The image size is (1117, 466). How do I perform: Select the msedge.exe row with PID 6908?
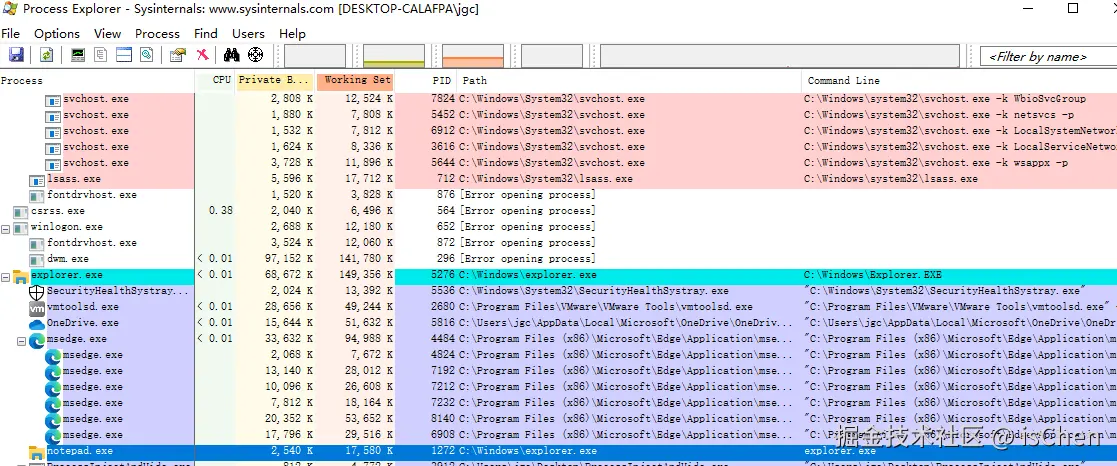pyautogui.click(x=558, y=435)
